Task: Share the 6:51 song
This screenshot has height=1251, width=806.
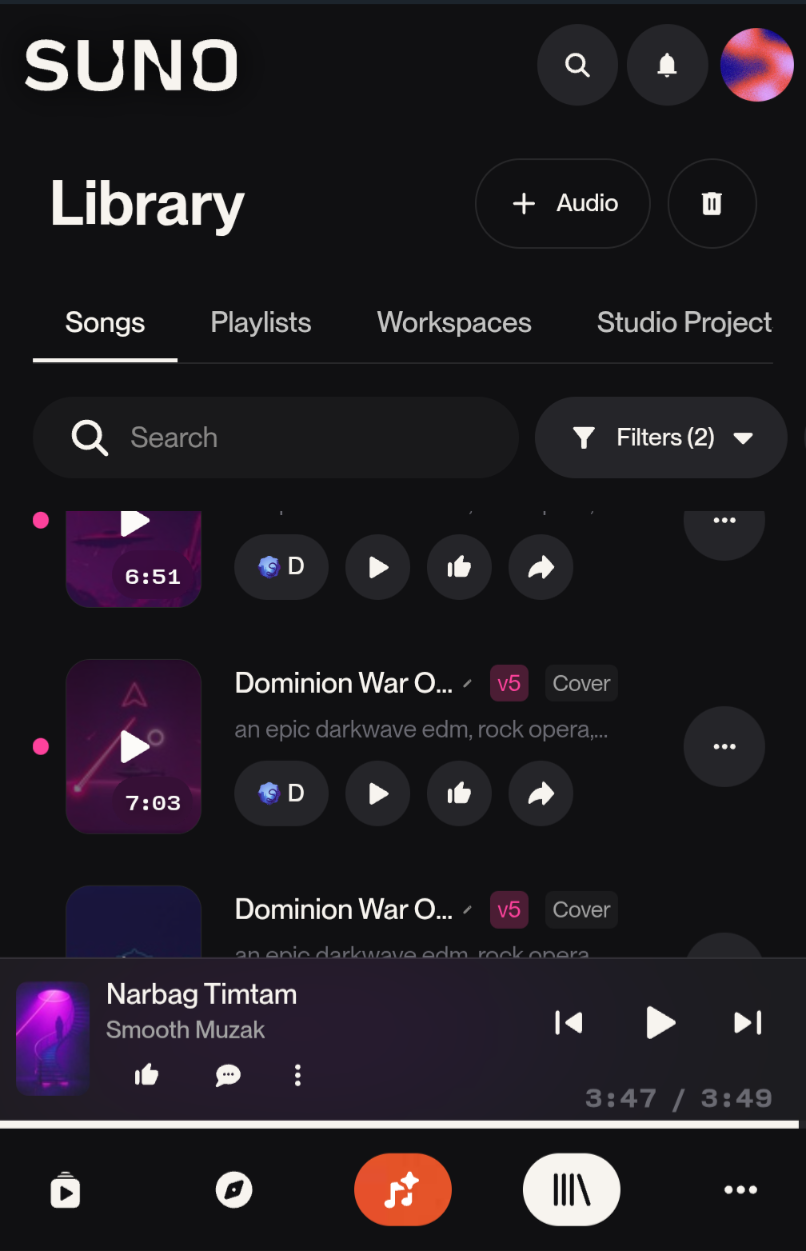Action: coord(541,567)
